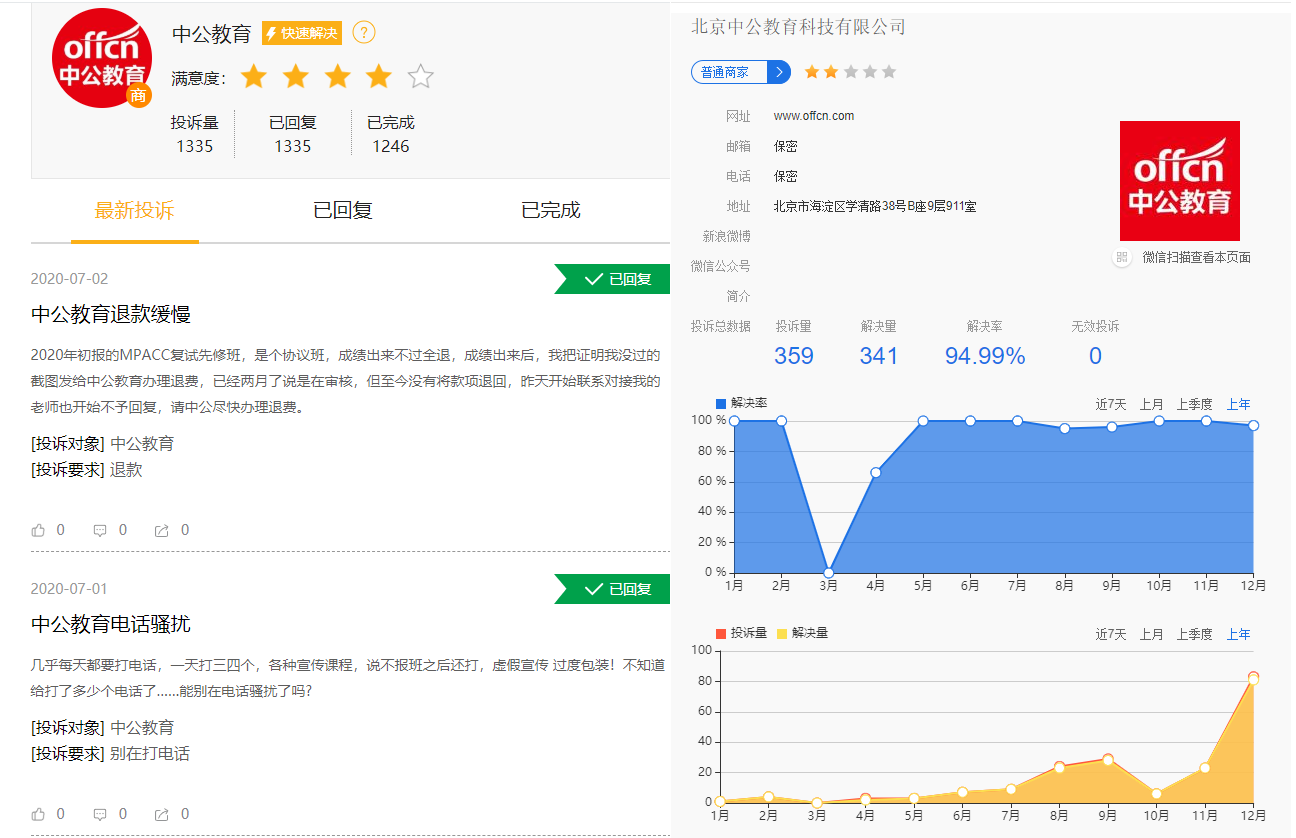Click the www.offcn.com website link

pos(814,116)
